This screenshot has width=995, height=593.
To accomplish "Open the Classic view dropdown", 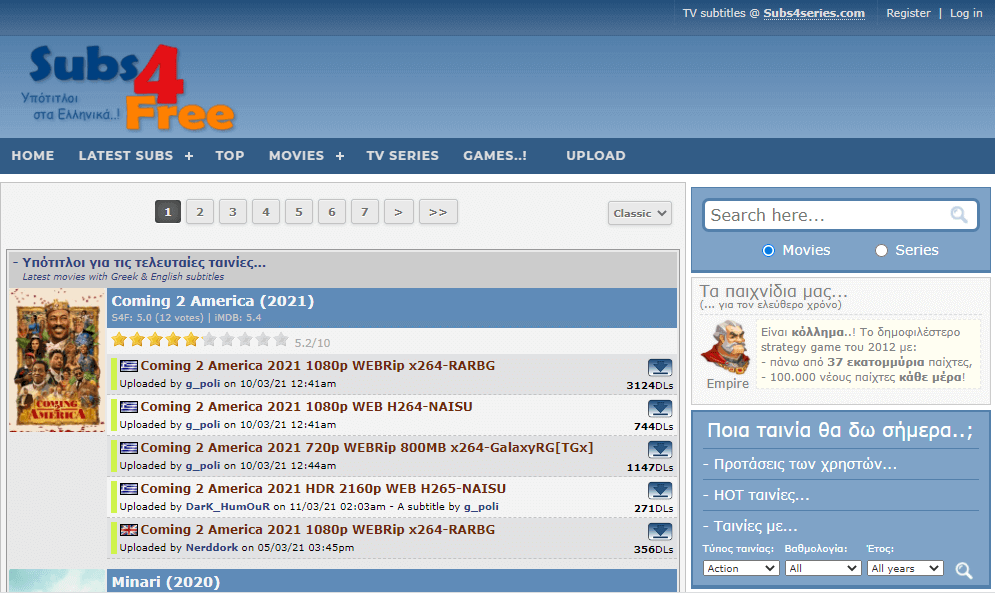I will point(640,213).
